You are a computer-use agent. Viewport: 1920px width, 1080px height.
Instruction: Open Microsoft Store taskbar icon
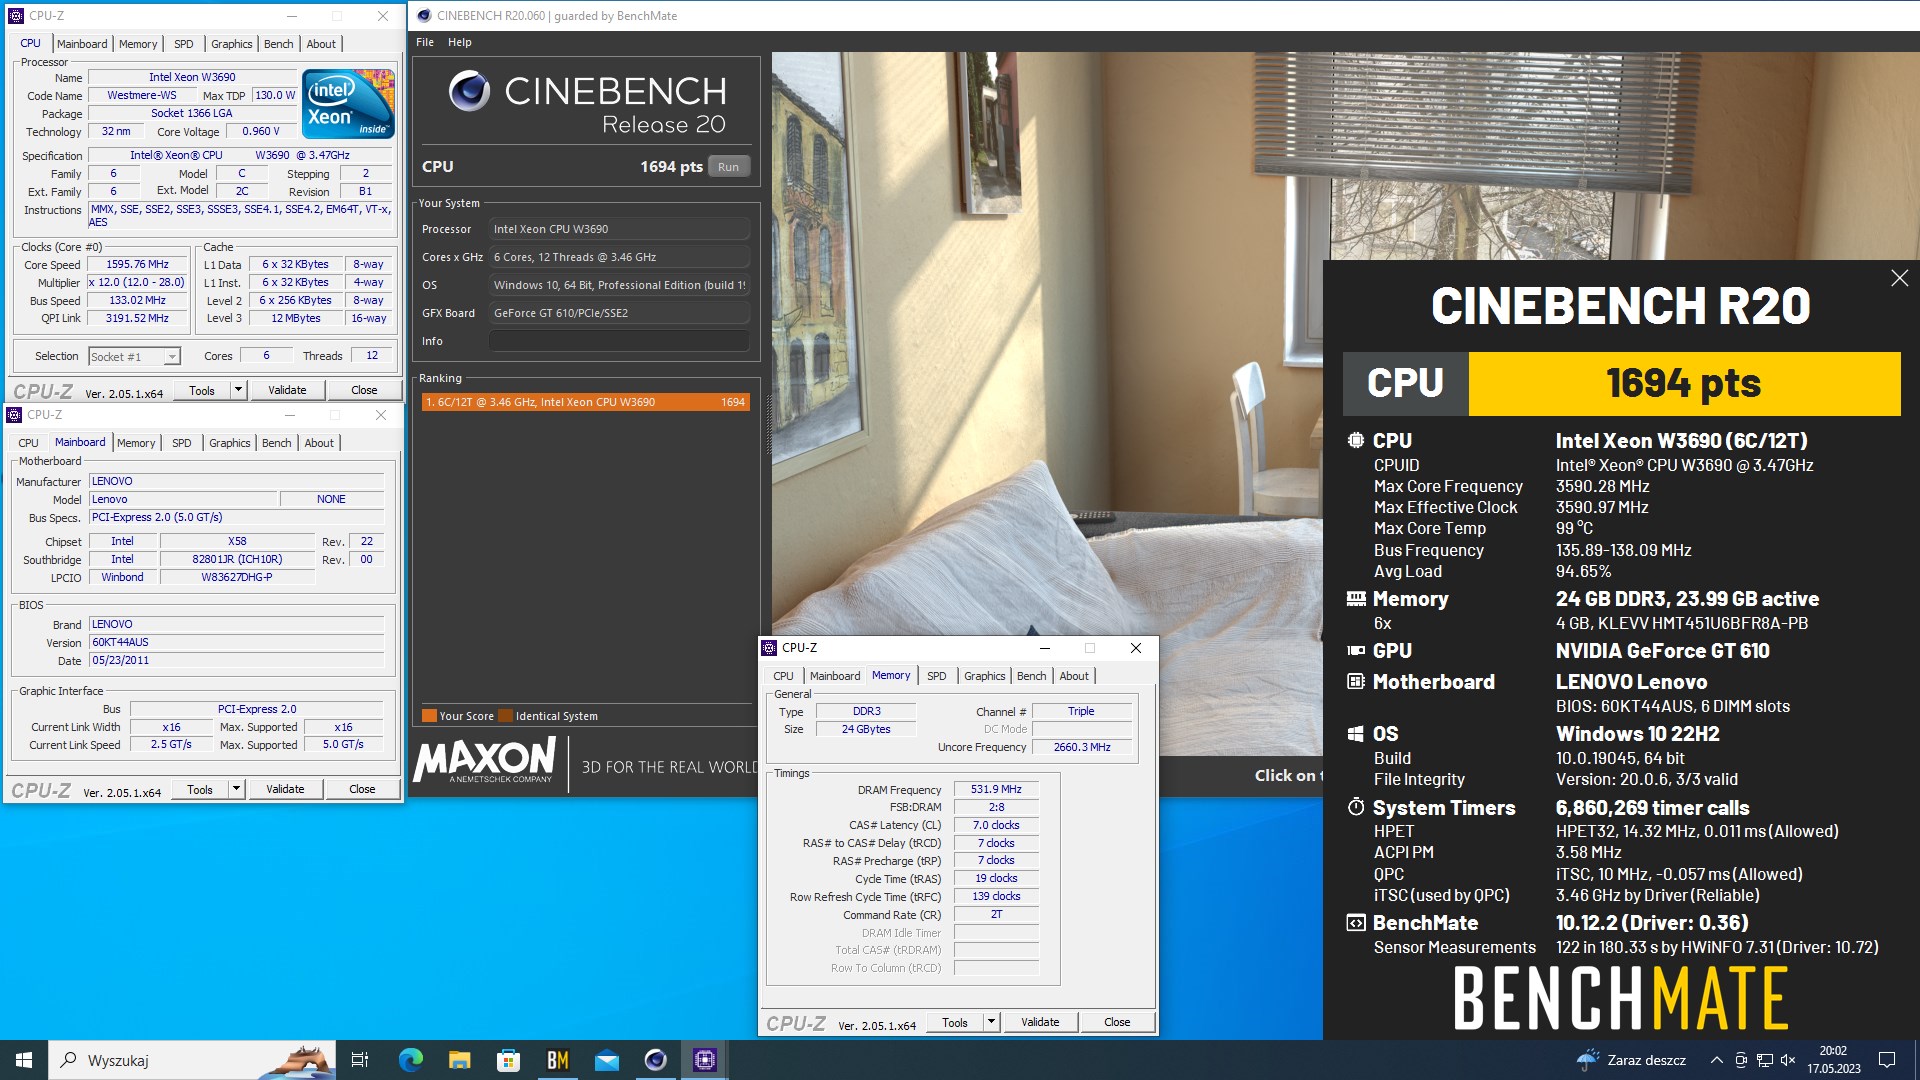click(x=508, y=1060)
